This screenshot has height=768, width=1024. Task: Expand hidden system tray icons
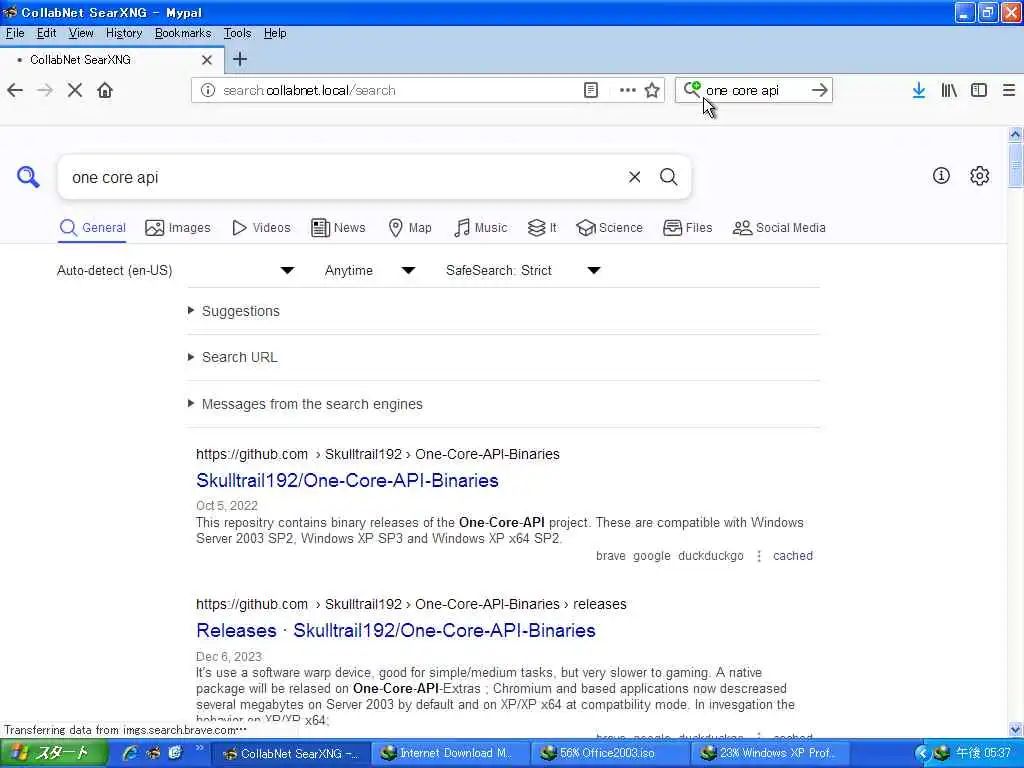921,753
